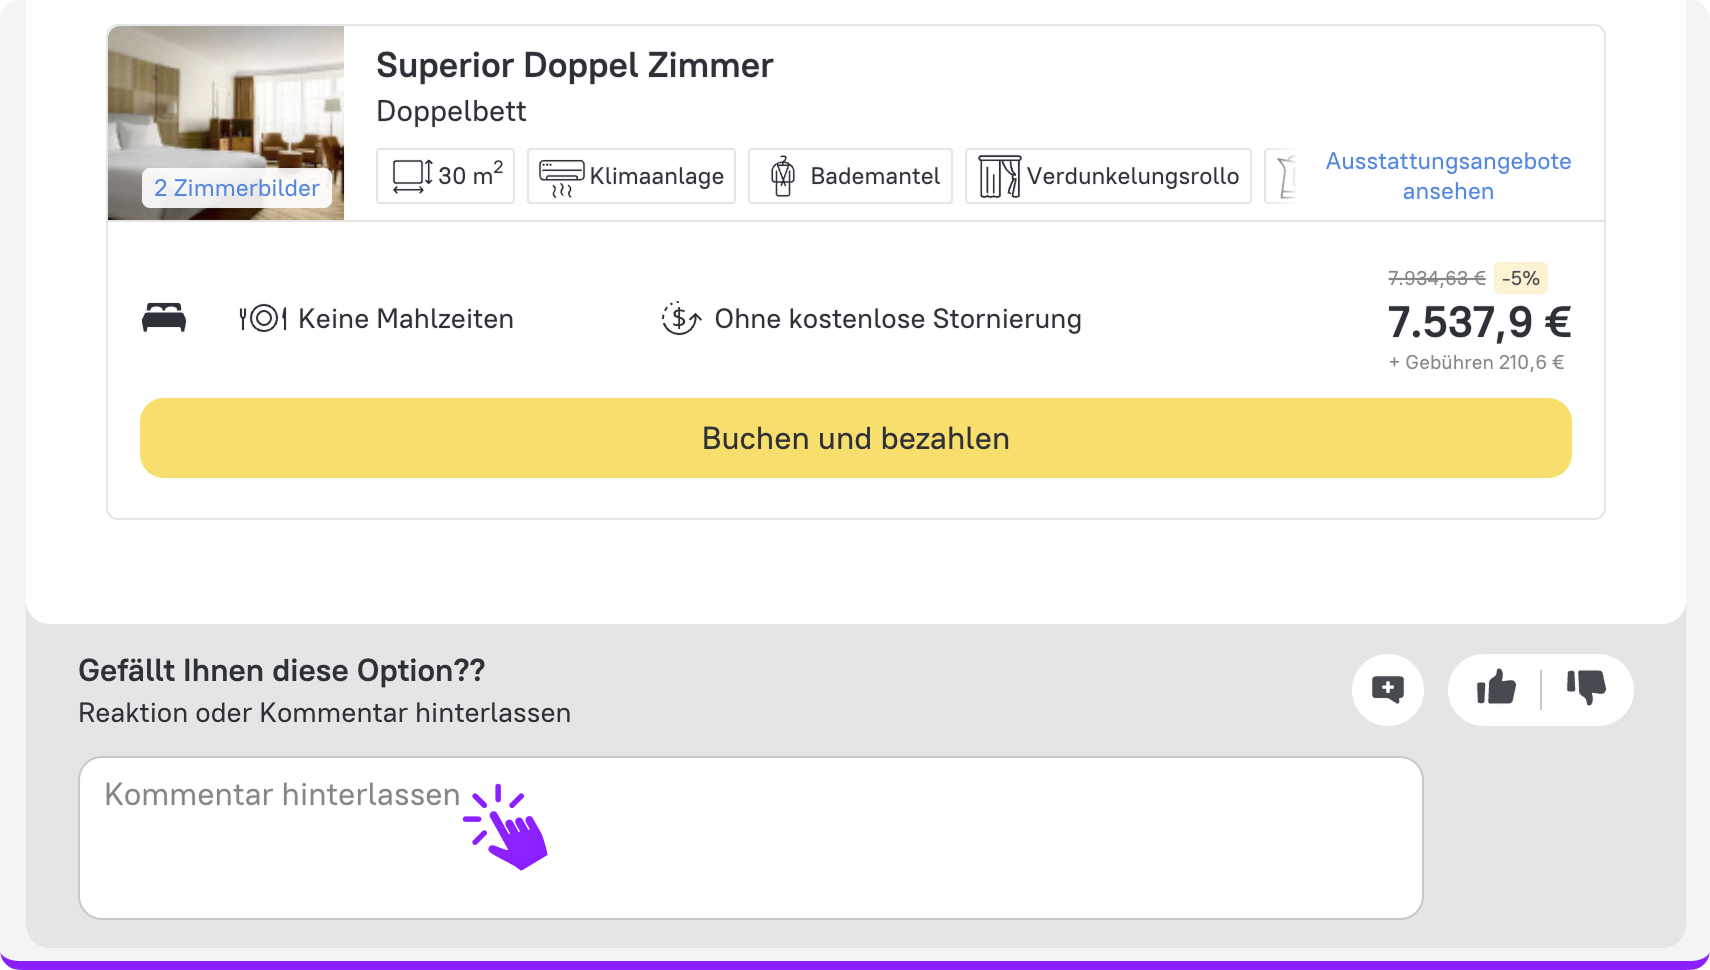Screen dimensions: 1710x970
Task: Click the room size 30 m² icon
Action: (x=412, y=176)
